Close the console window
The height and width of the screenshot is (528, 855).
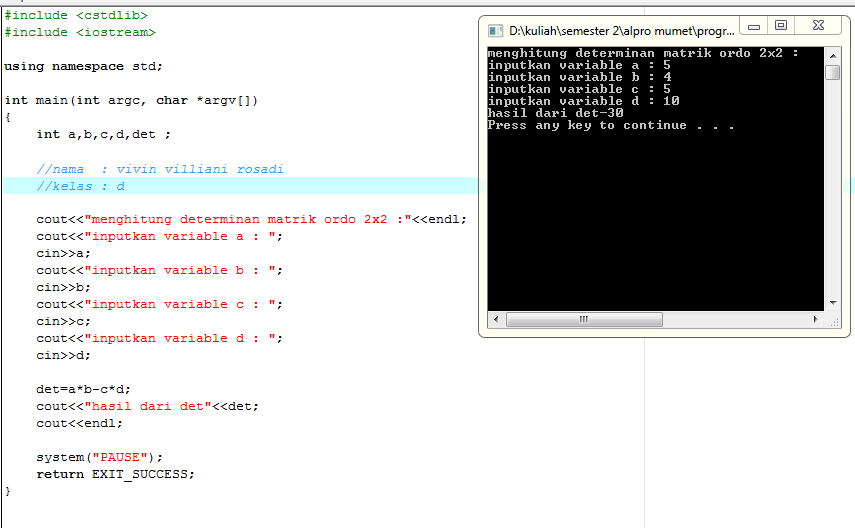point(818,26)
